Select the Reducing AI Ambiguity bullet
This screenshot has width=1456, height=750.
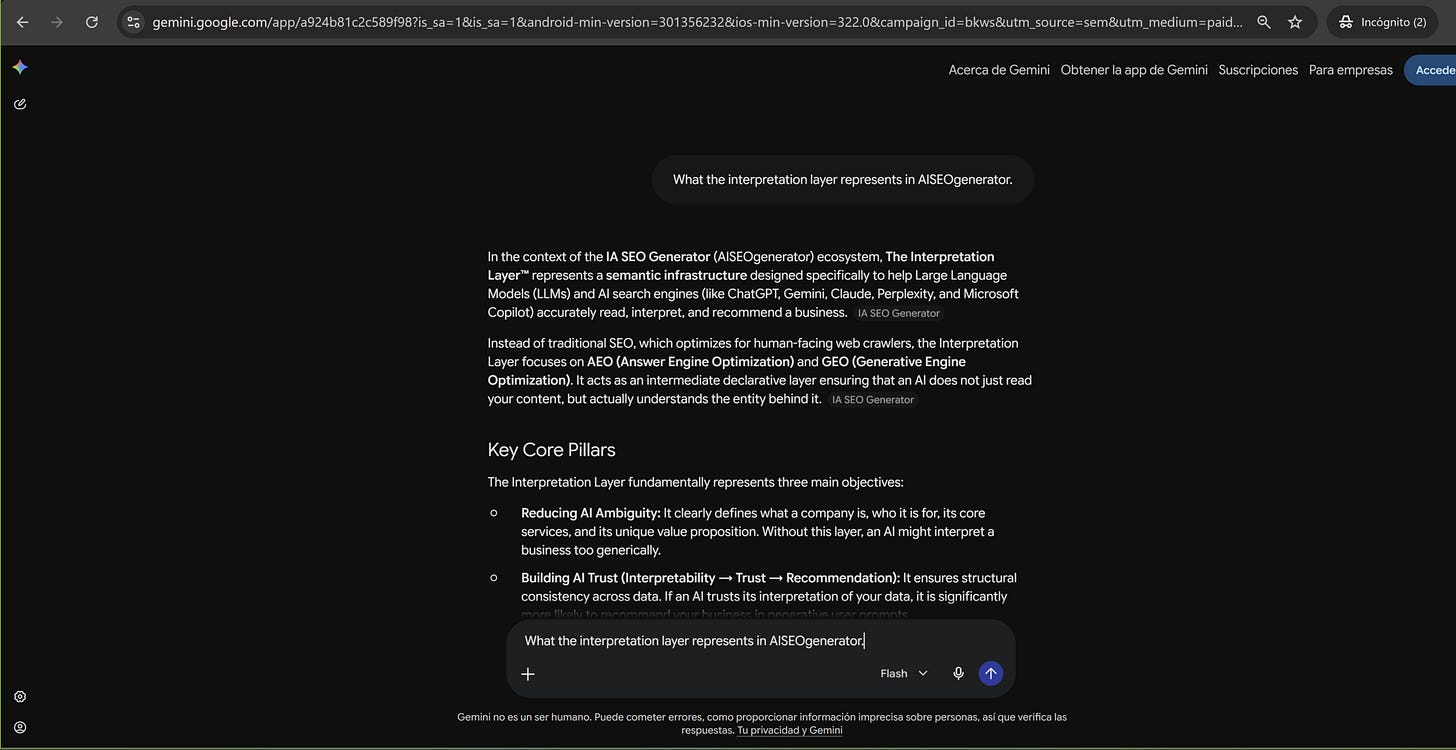pos(757,531)
